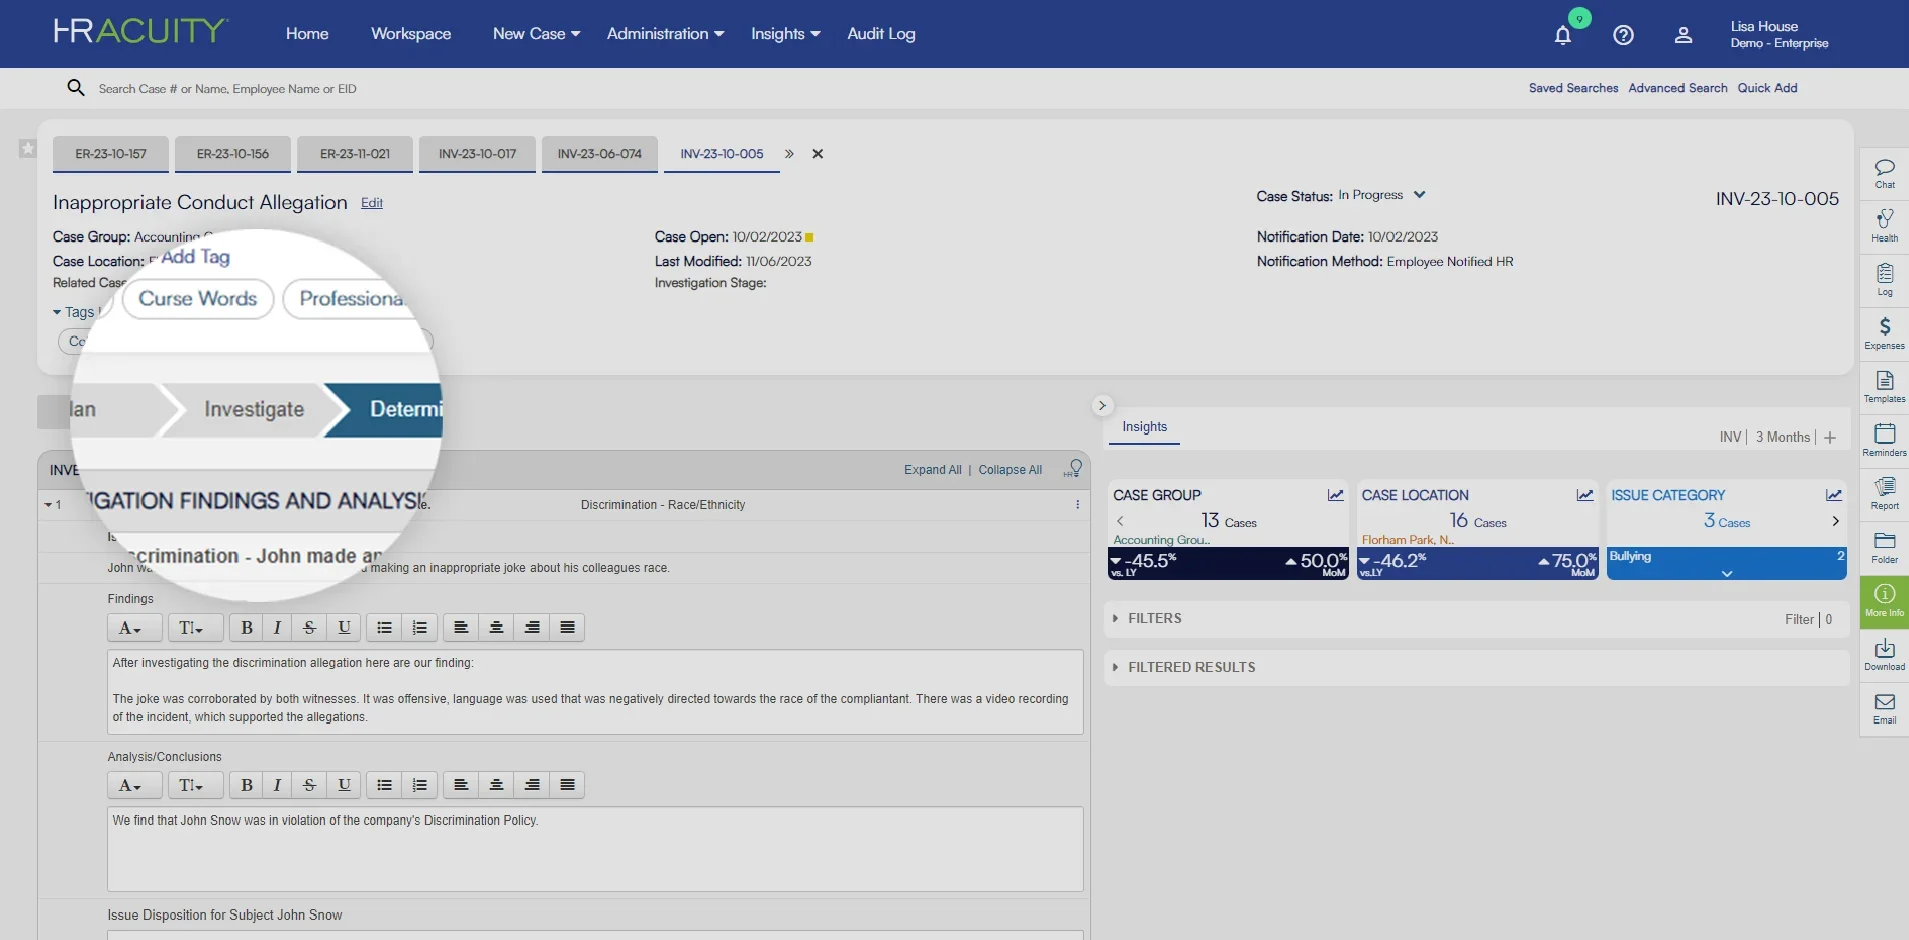The height and width of the screenshot is (940, 1909).
Task: Open font dropdown in Findings toolbar
Action: 134,627
